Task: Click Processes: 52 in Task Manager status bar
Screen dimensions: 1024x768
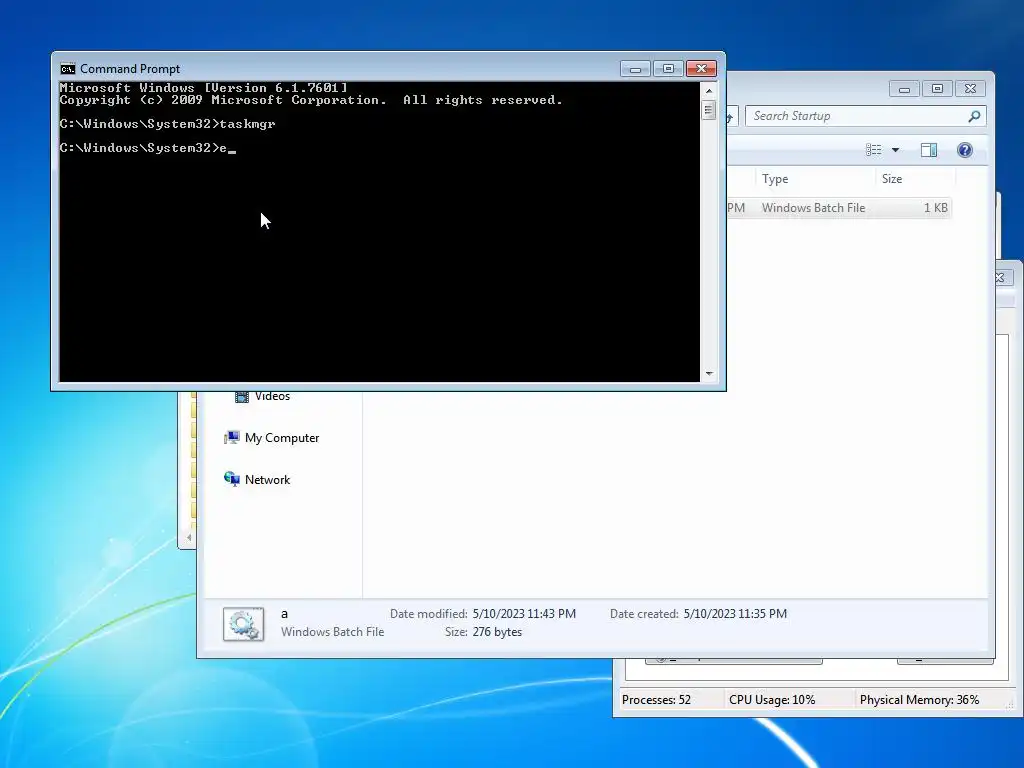Action: pyautogui.click(x=656, y=700)
